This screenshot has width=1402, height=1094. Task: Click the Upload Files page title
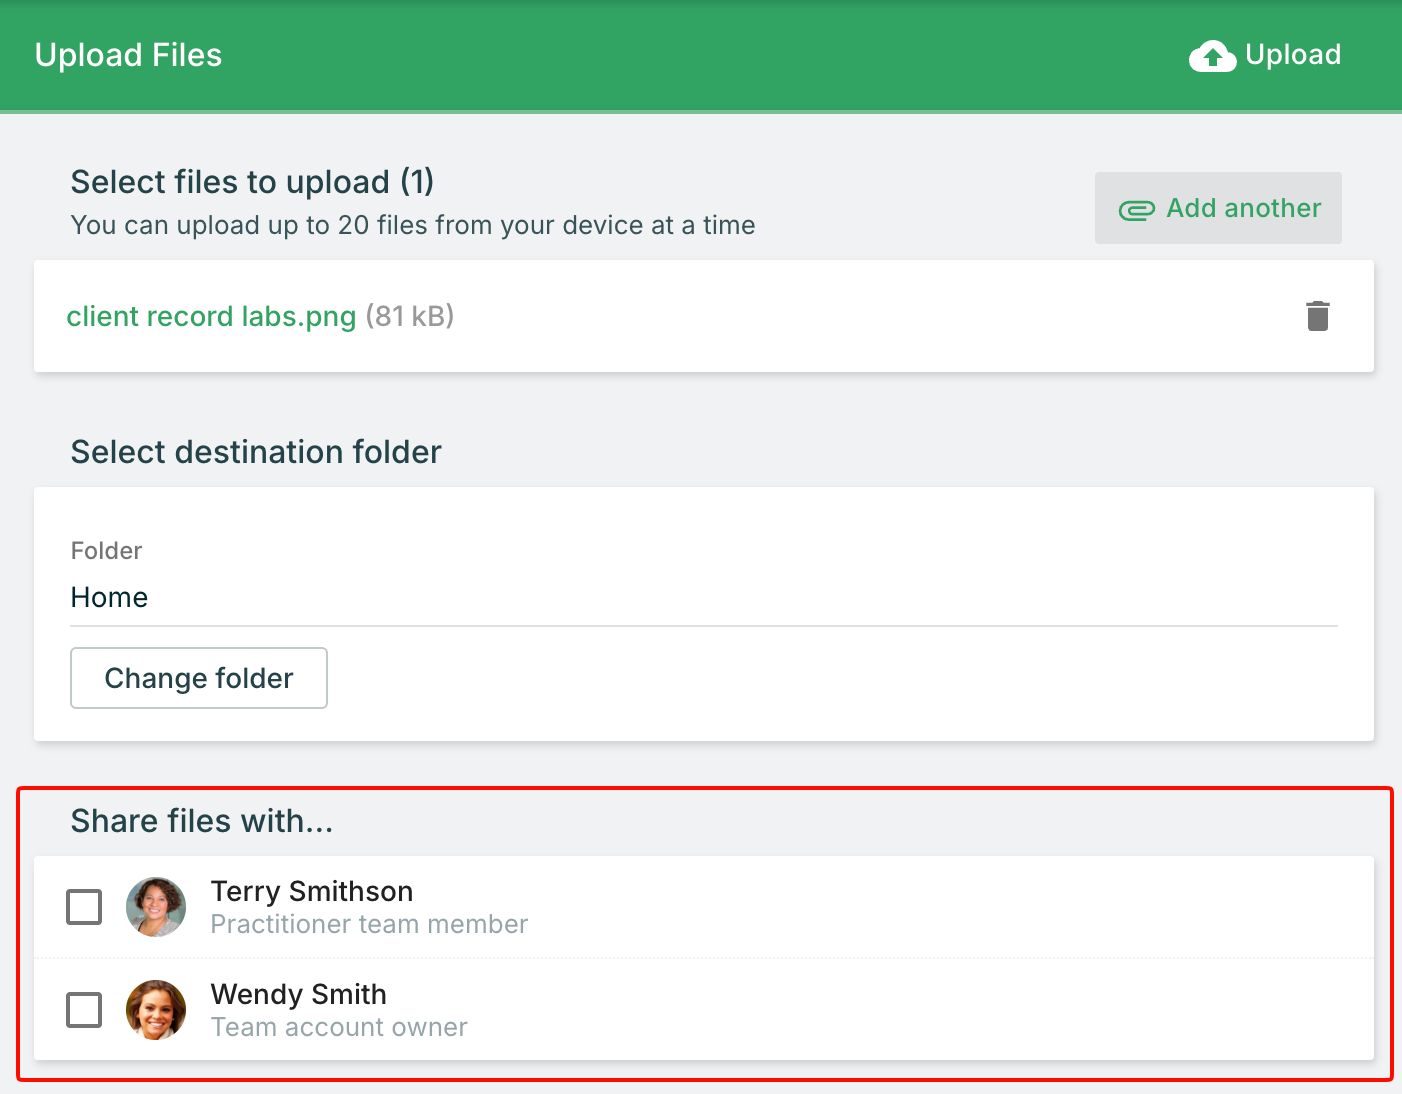click(128, 55)
